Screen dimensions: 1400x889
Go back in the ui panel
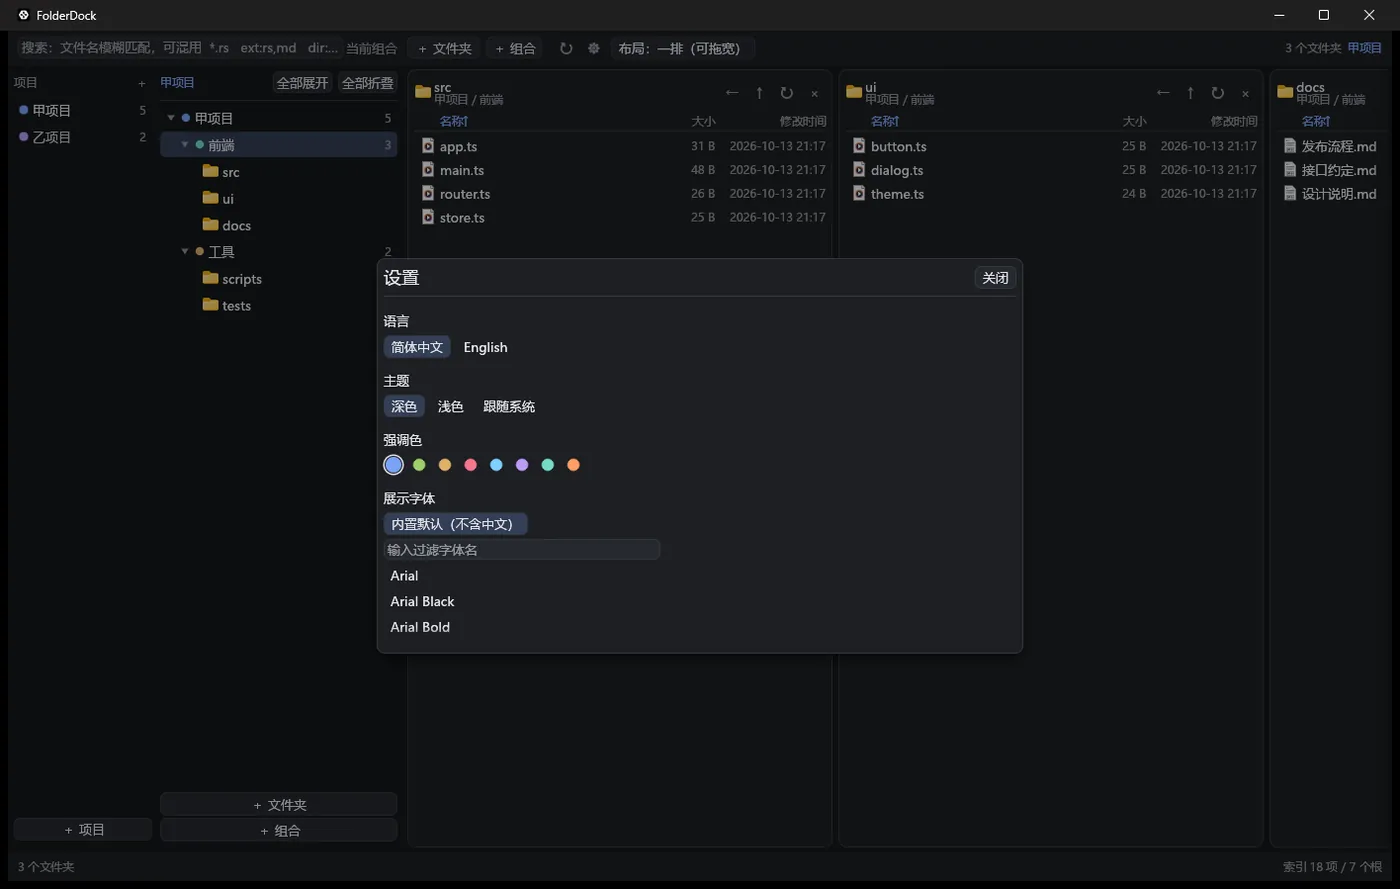click(x=1163, y=93)
